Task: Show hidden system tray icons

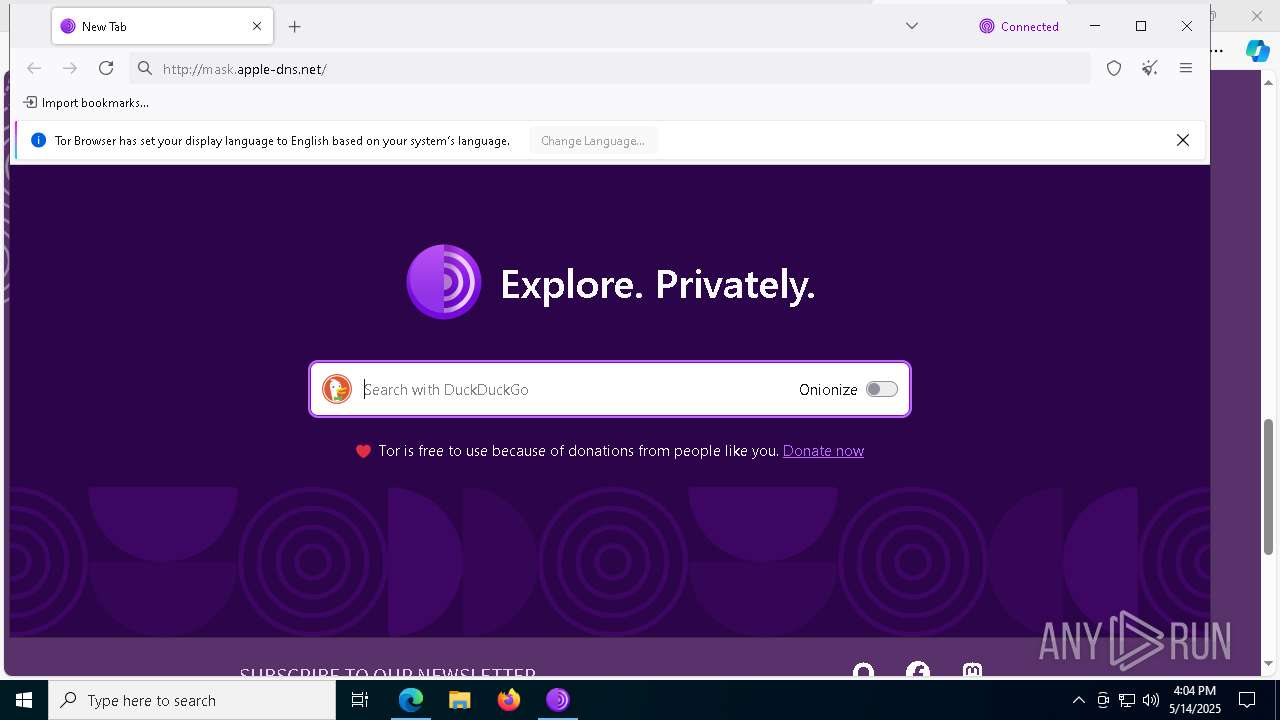Action: pos(1078,700)
